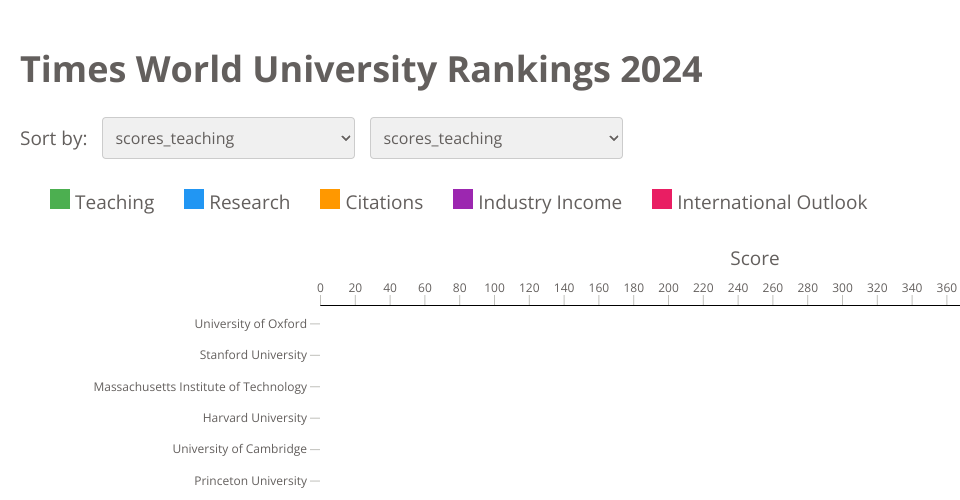Toggle the Citations legend label
The width and height of the screenshot is (960, 500).
[384, 202]
